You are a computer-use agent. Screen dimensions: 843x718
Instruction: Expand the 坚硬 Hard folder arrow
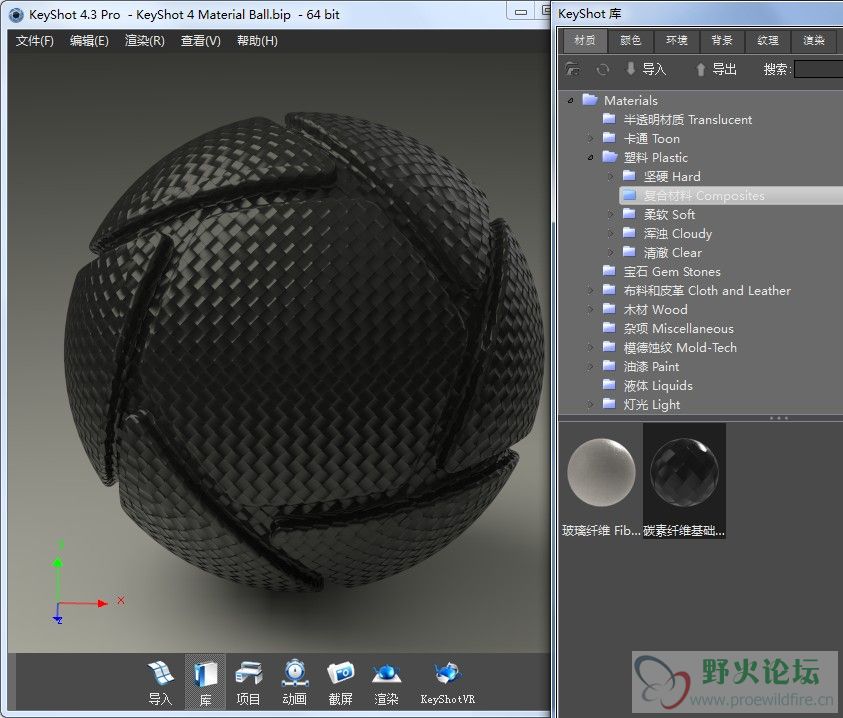click(x=610, y=176)
